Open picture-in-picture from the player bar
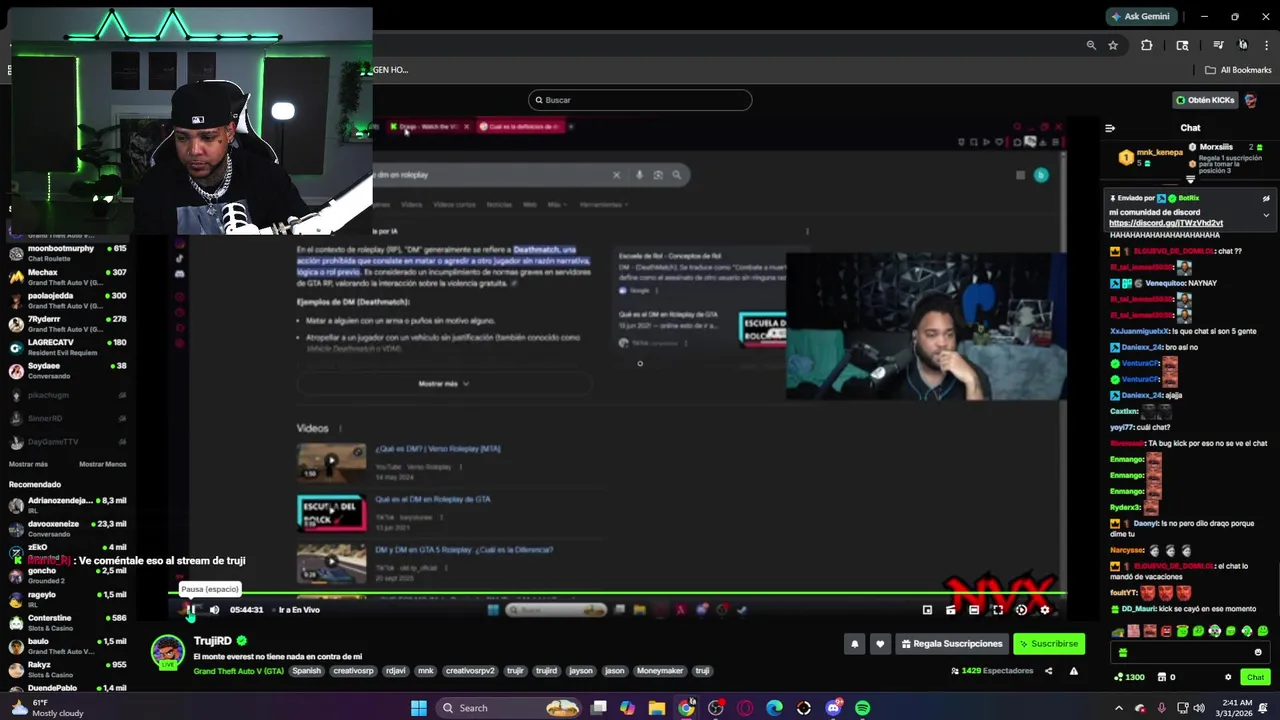The height and width of the screenshot is (720, 1280). (927, 610)
